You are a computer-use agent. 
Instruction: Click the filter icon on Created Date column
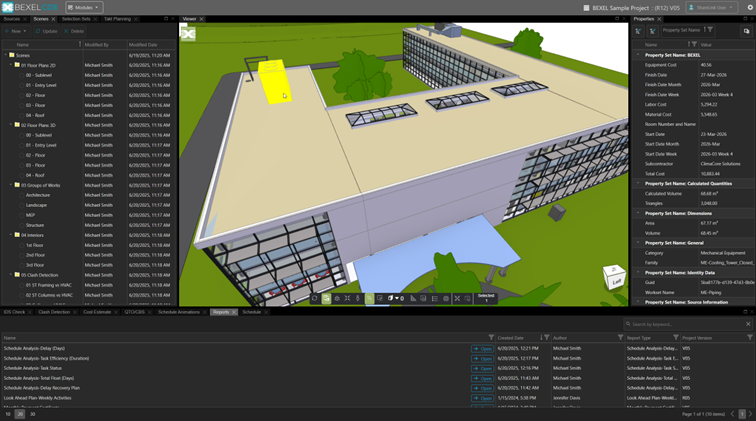[546, 338]
